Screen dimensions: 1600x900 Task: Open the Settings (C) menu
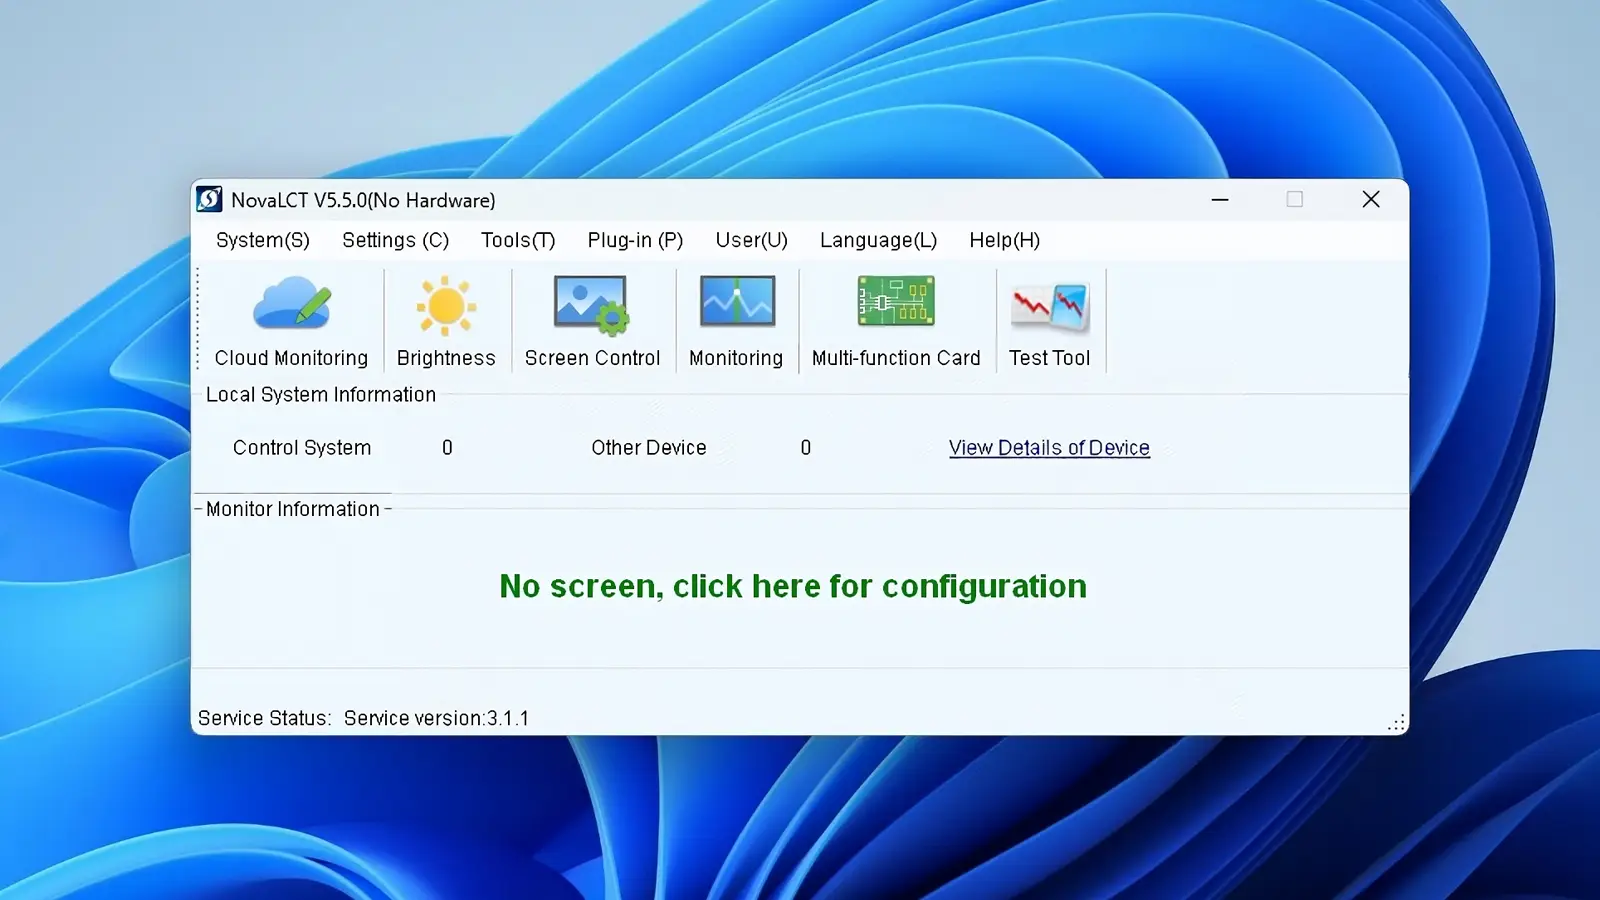click(x=395, y=240)
